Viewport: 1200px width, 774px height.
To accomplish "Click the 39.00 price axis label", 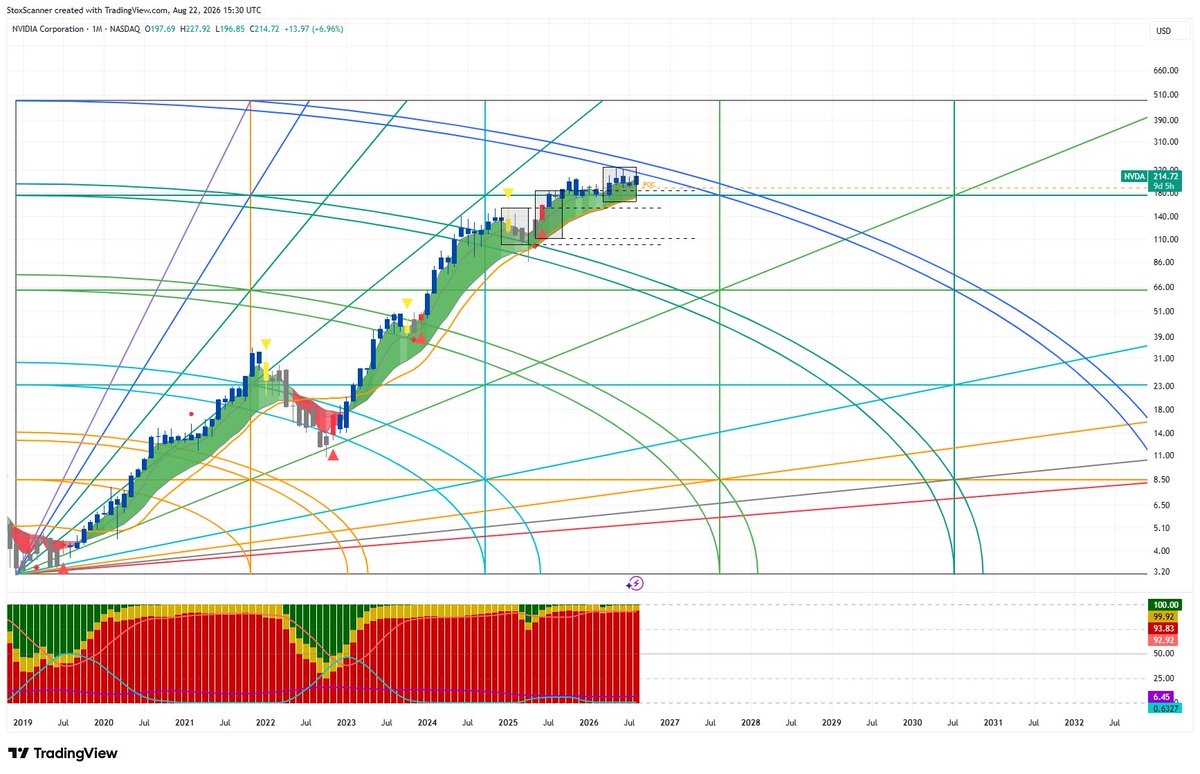I will pyautogui.click(x=1164, y=336).
